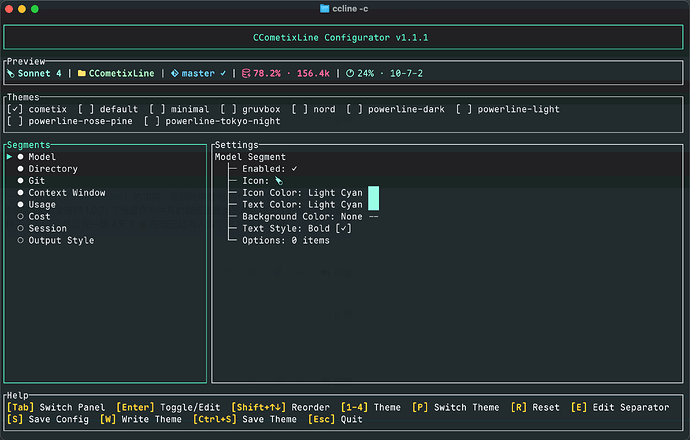Click the Settings panel title
The height and width of the screenshot is (440, 690).
(237, 145)
